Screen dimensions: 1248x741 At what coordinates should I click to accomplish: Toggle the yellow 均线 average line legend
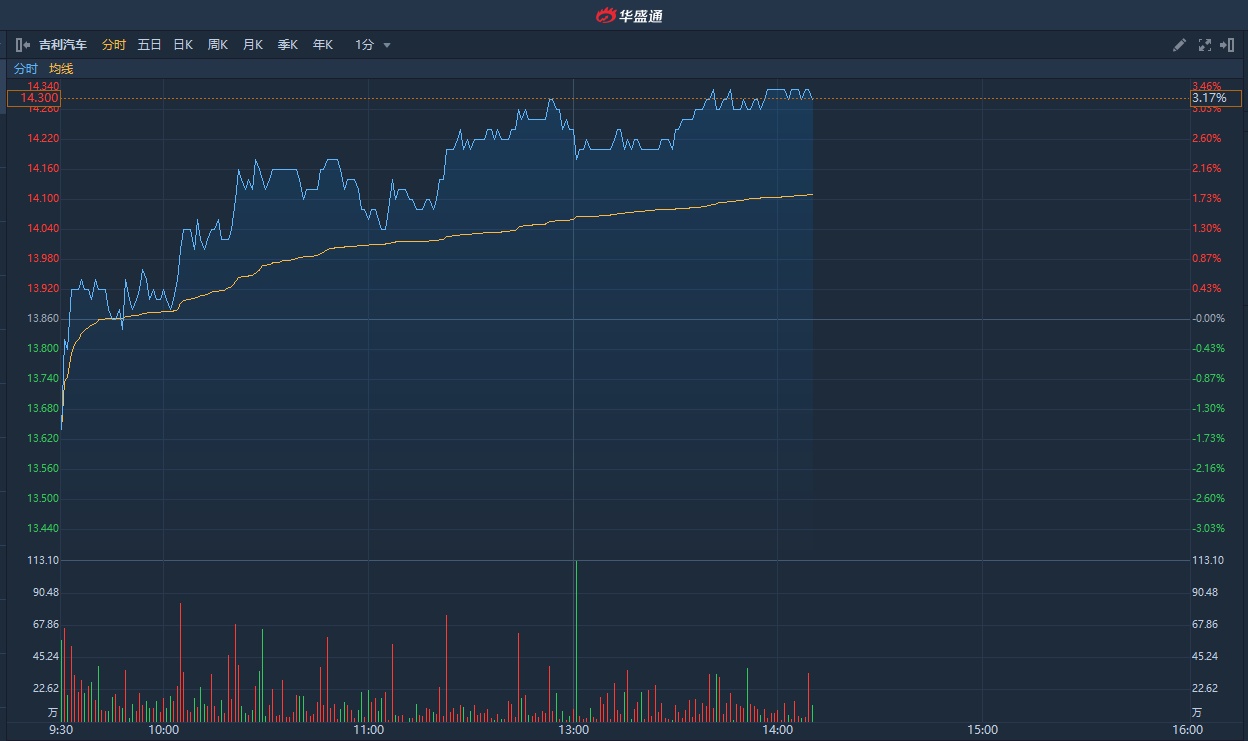[x=61, y=69]
